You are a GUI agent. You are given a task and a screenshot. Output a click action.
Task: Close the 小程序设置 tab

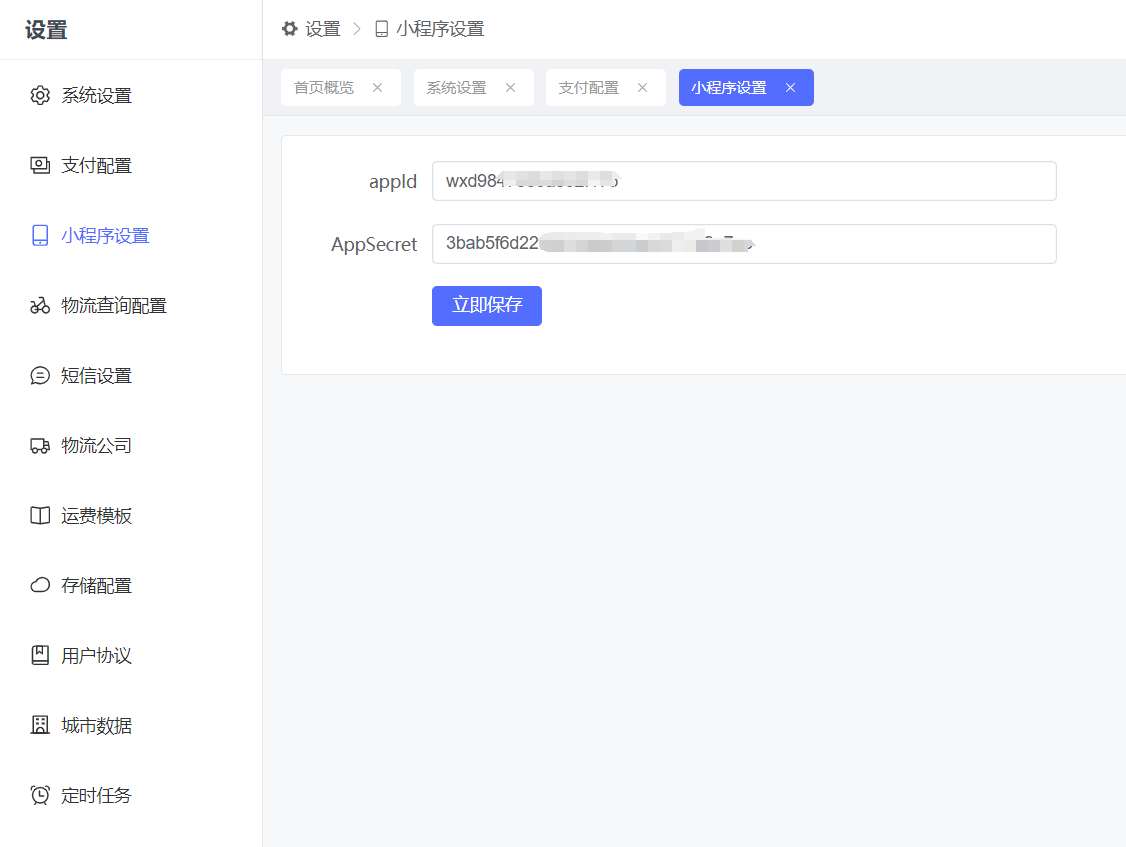(791, 88)
